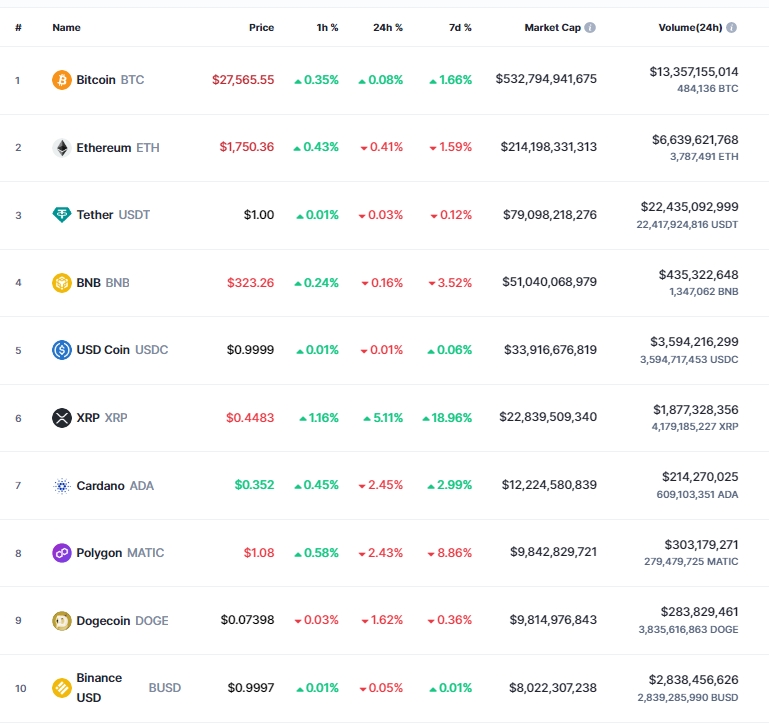Open XRP 24h volume $1,877,328,356 link
The height and width of the screenshot is (726, 769).
pos(695,410)
